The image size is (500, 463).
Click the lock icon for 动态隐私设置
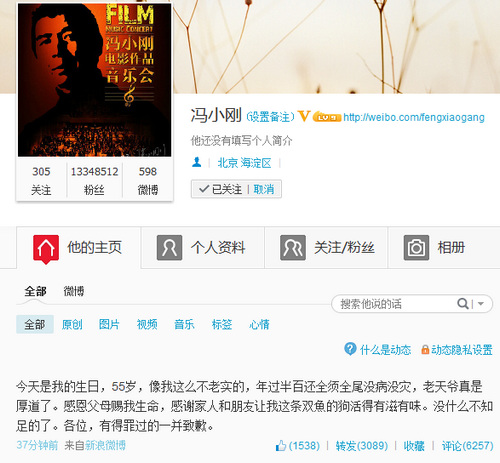pos(425,350)
